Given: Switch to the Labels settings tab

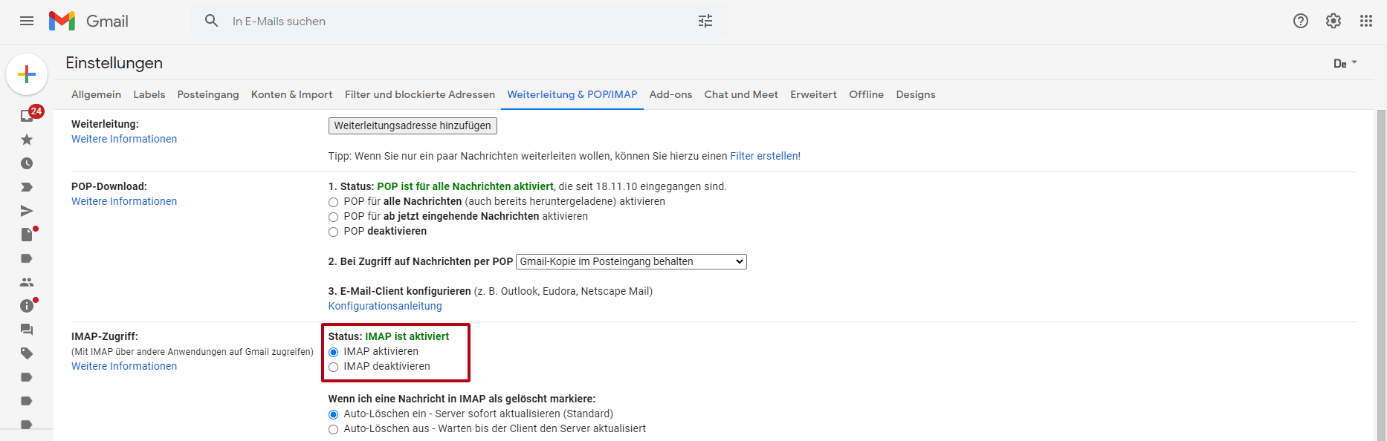Looking at the screenshot, I should [149, 95].
